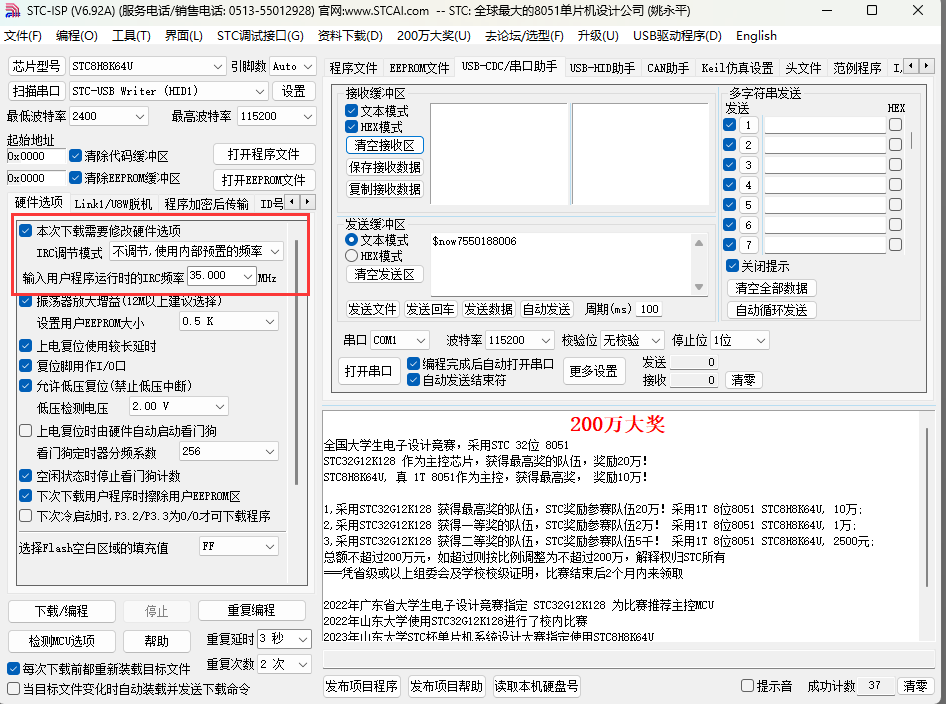Click multi-string send row 1 text field
This screenshot has height=704, width=946.
tap(825, 125)
